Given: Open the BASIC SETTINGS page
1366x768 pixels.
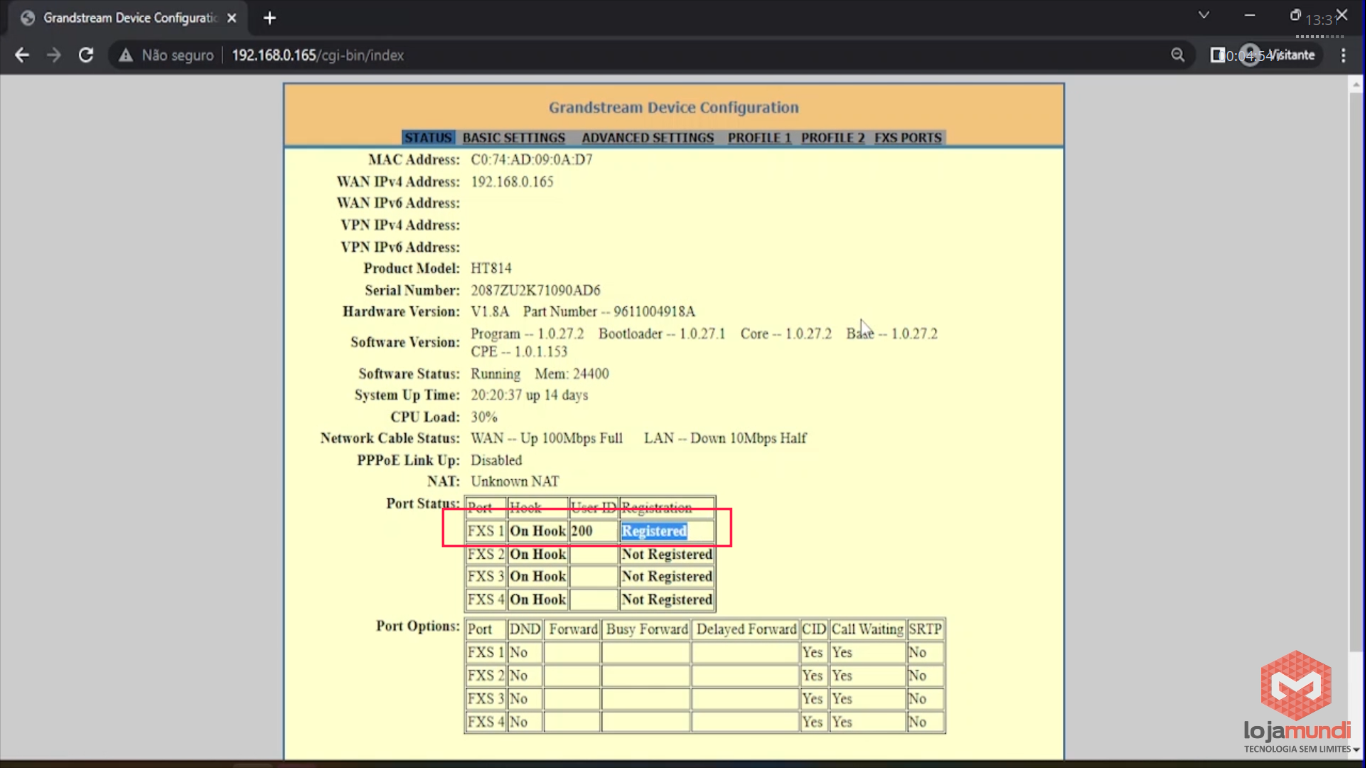Looking at the screenshot, I should coord(514,138).
